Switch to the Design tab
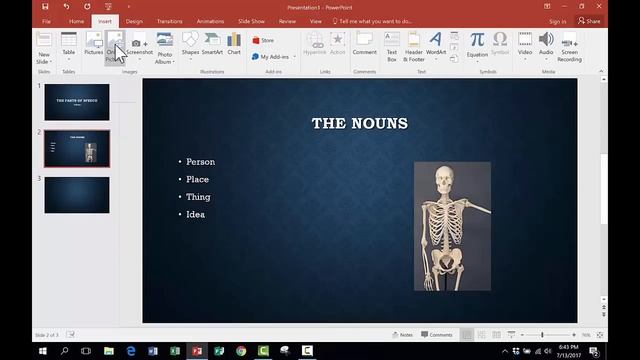The height and width of the screenshot is (360, 640). pos(134,21)
